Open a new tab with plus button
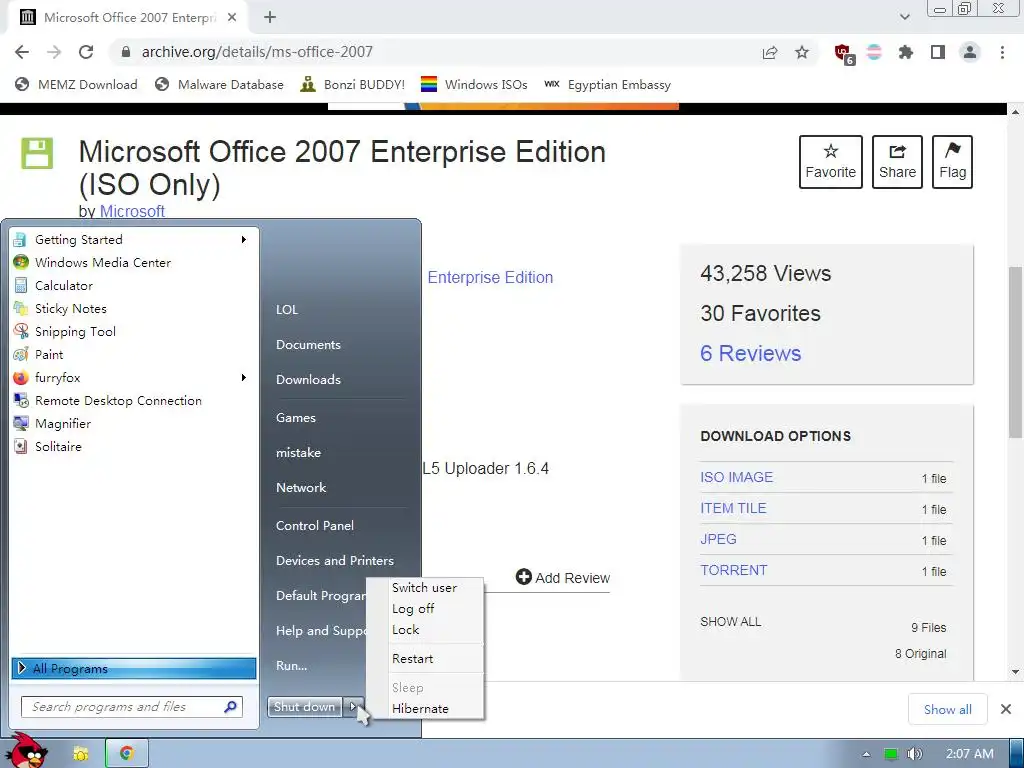 270,18
